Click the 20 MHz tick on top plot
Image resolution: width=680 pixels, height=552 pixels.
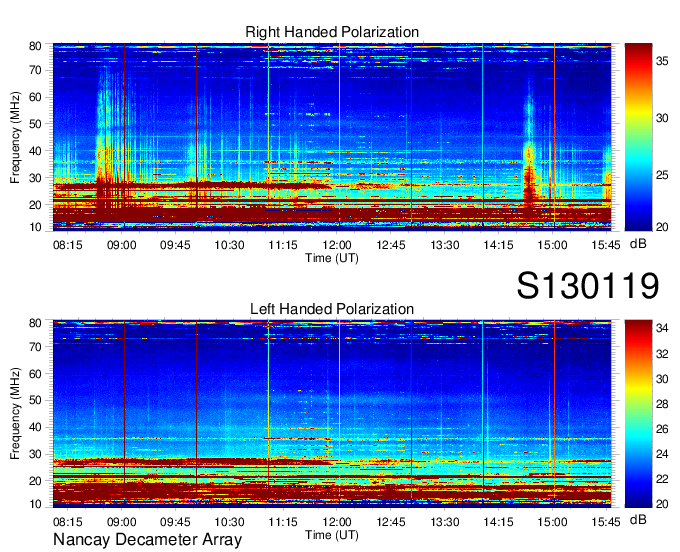point(35,205)
